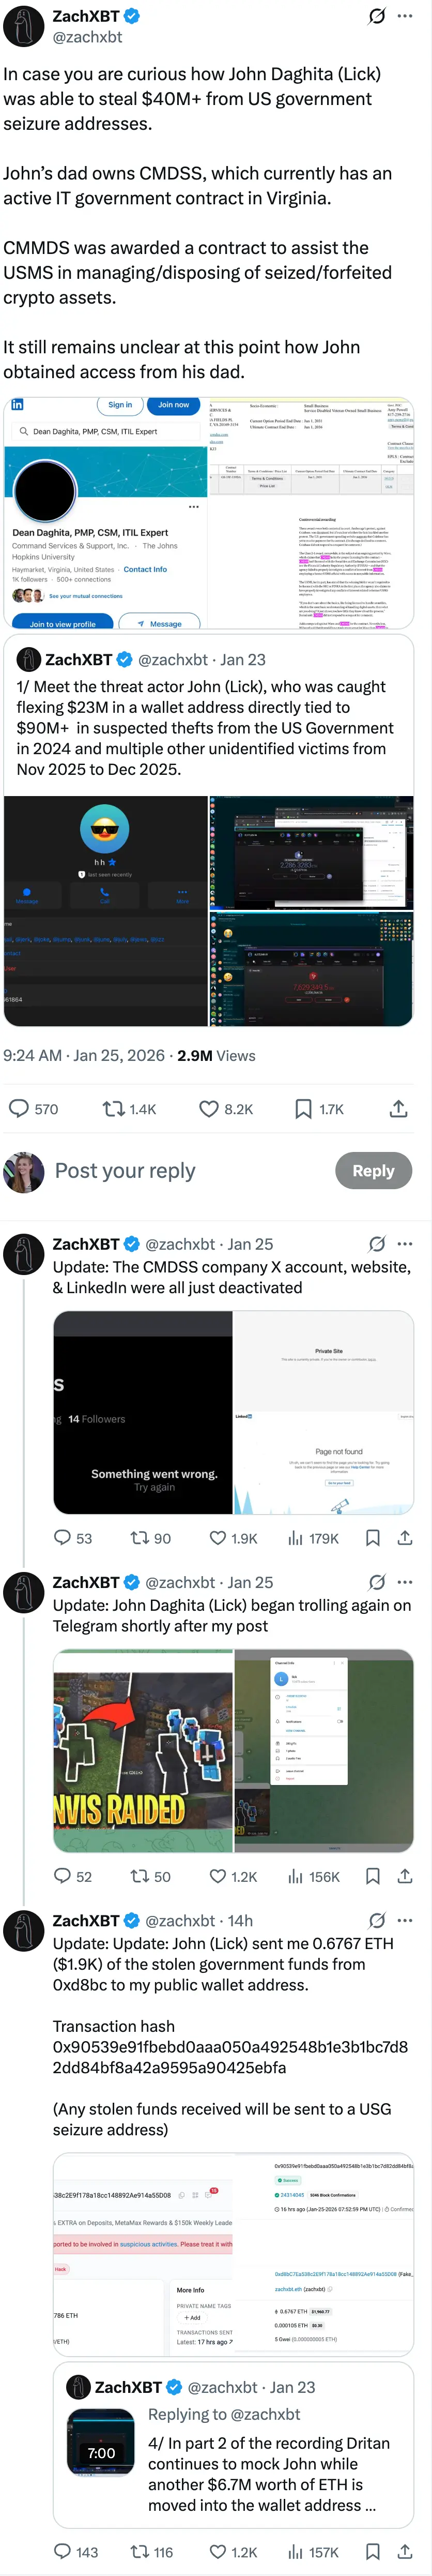Share the main post via share icon
This screenshot has width=432, height=2576.
point(398,1108)
